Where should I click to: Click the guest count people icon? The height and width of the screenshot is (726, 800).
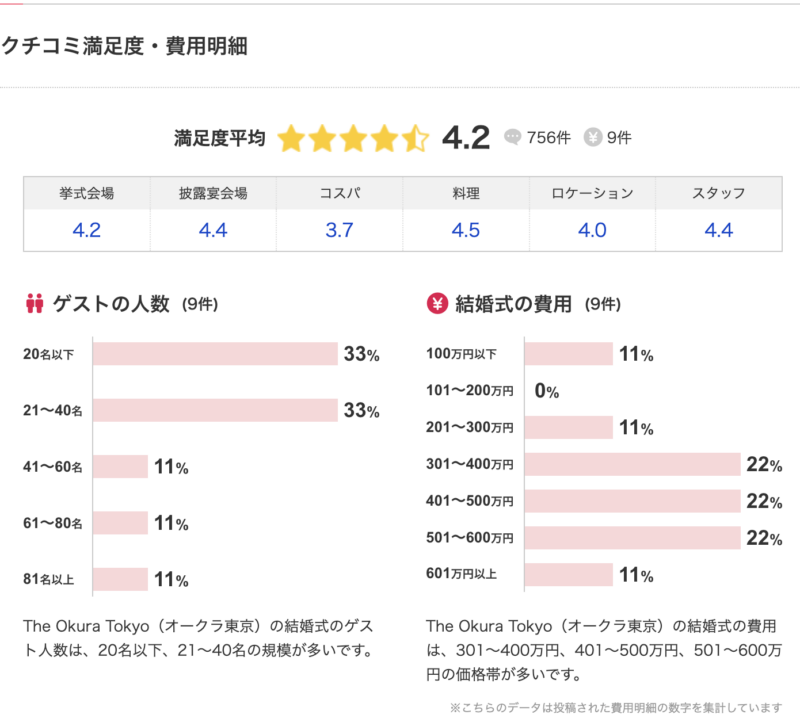pos(35,303)
